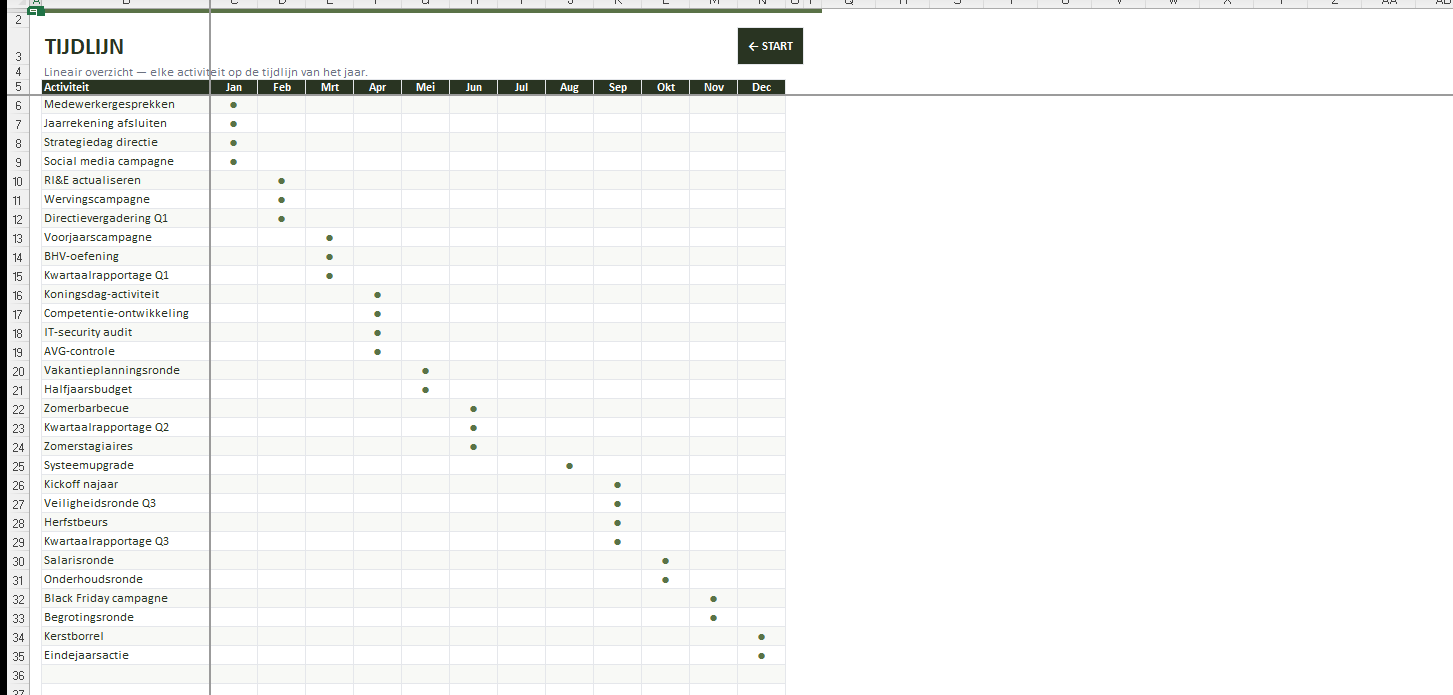Viewport: 1453px width, 695px height.
Task: Click the Halfjaarsbudget dot in Mei
Action: 425,390
